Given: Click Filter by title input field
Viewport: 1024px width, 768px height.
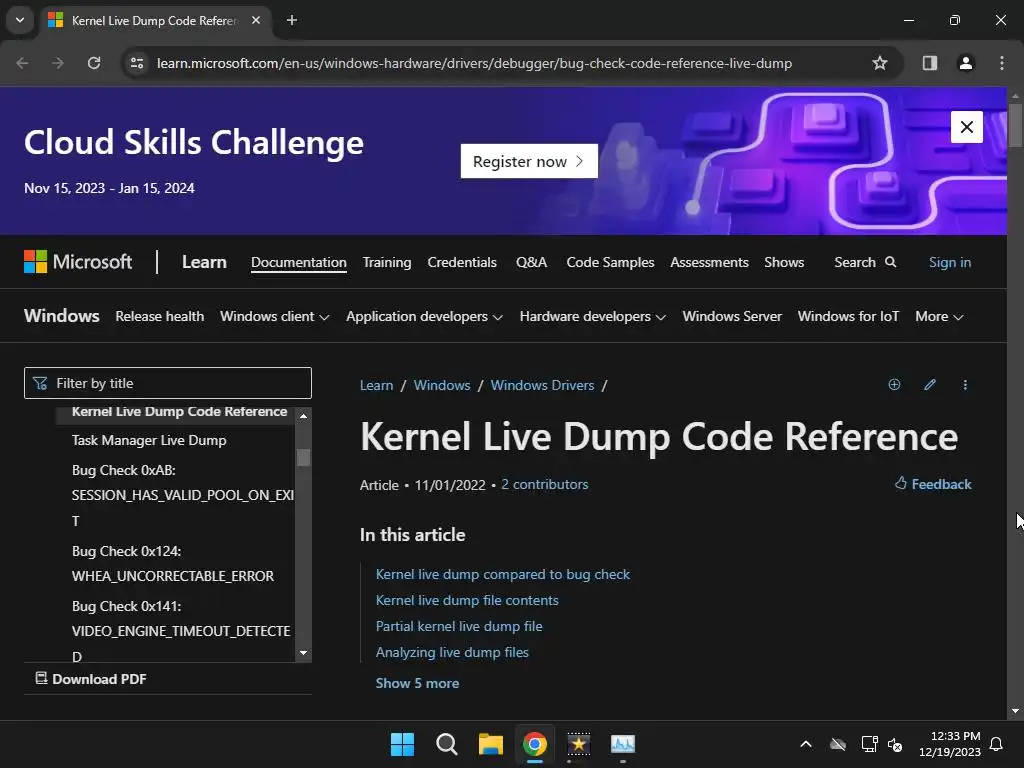Looking at the screenshot, I should pyautogui.click(x=168, y=383).
